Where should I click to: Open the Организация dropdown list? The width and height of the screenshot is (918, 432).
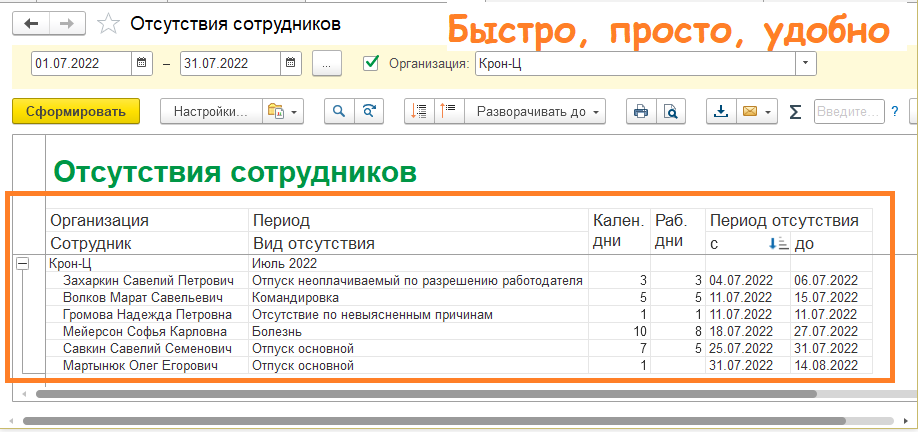pyautogui.click(x=806, y=63)
